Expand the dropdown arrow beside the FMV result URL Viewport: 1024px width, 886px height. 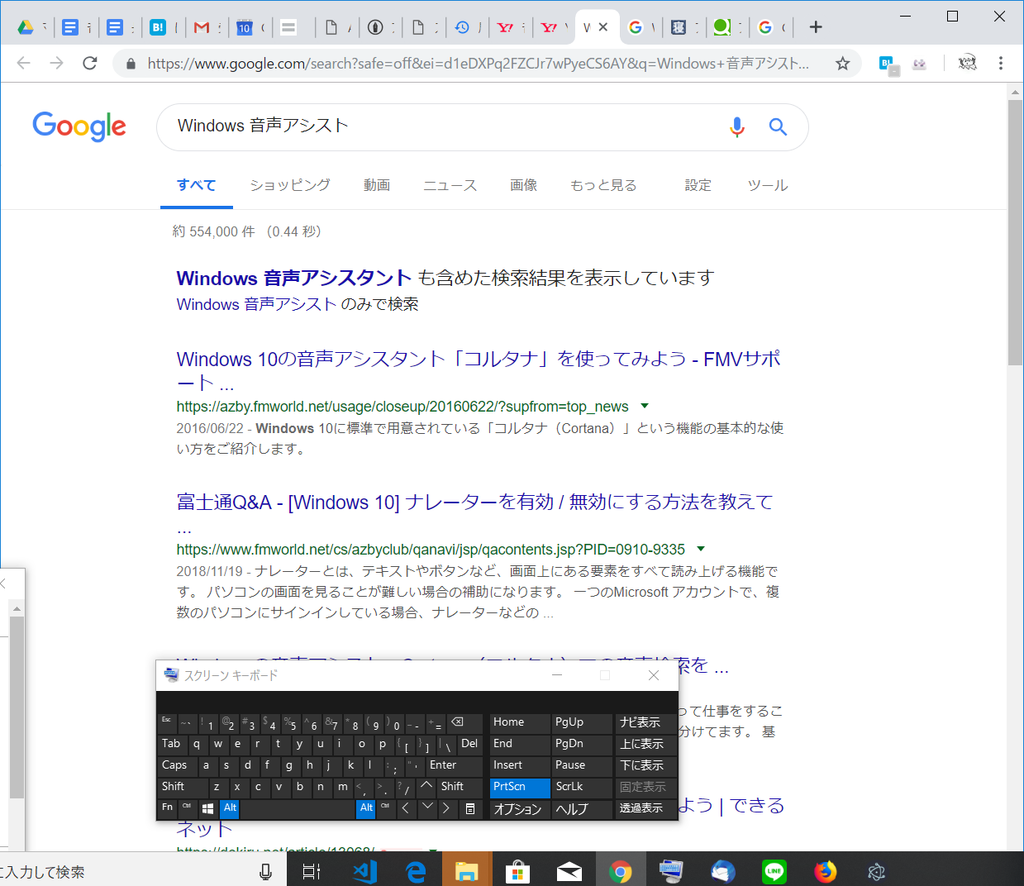click(x=645, y=406)
